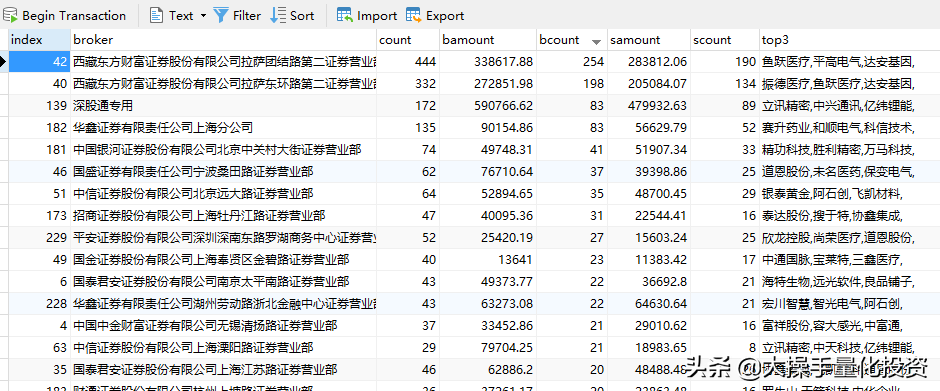
Task: Select top3 cell 富祥股份,容大感光,中富通
Action: pyautogui.click(x=849, y=326)
